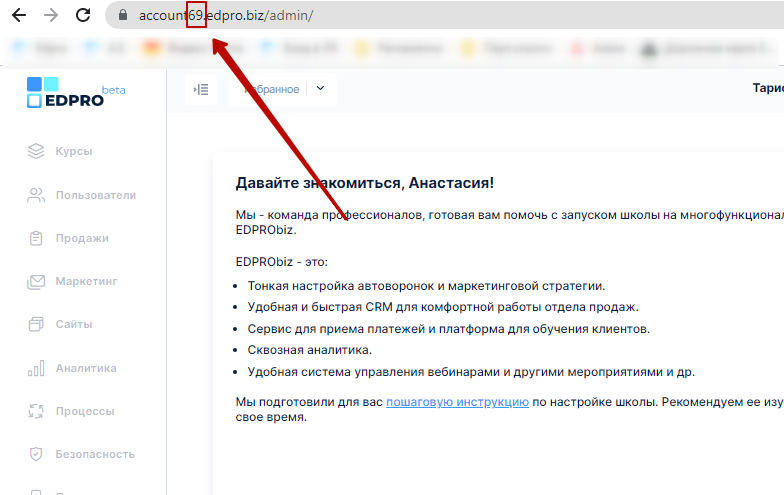784x495 pixels.
Task: Expand the Избранное dropdown arrow
Action: (320, 88)
